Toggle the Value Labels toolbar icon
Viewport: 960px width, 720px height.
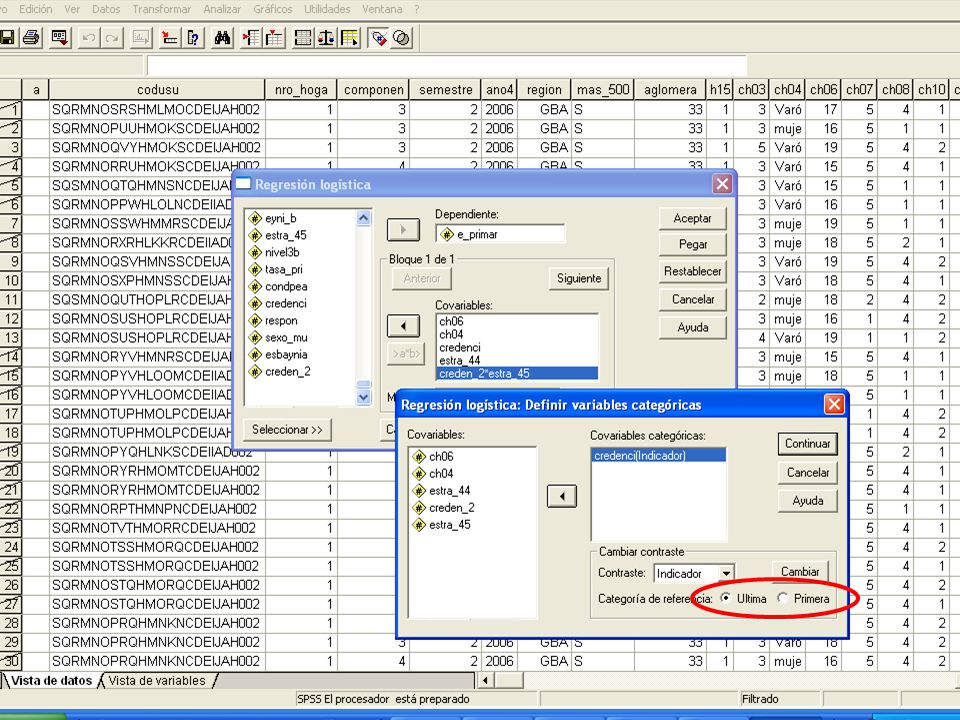click(378, 38)
